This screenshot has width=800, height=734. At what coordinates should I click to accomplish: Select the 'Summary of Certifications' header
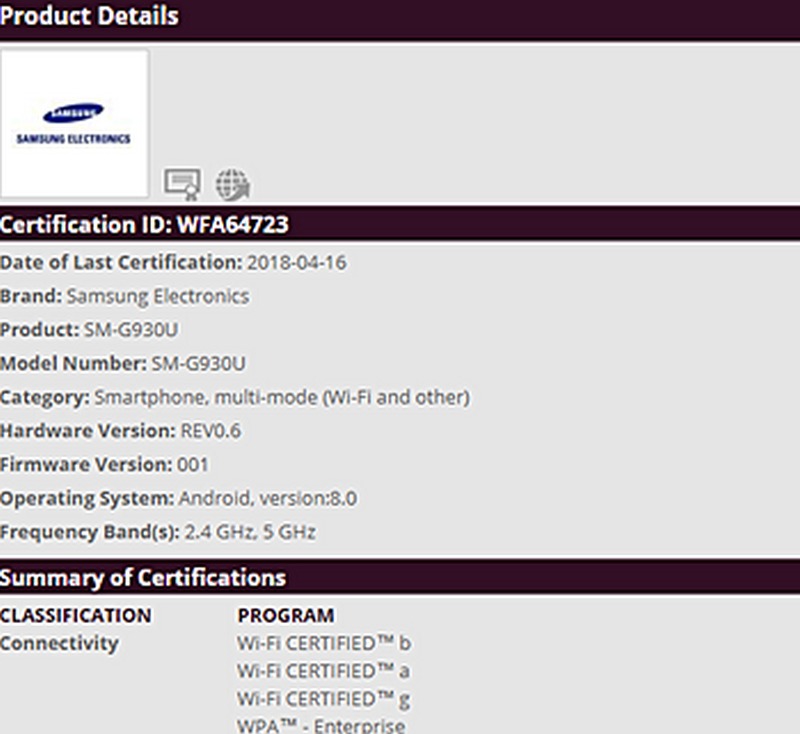(x=143, y=578)
